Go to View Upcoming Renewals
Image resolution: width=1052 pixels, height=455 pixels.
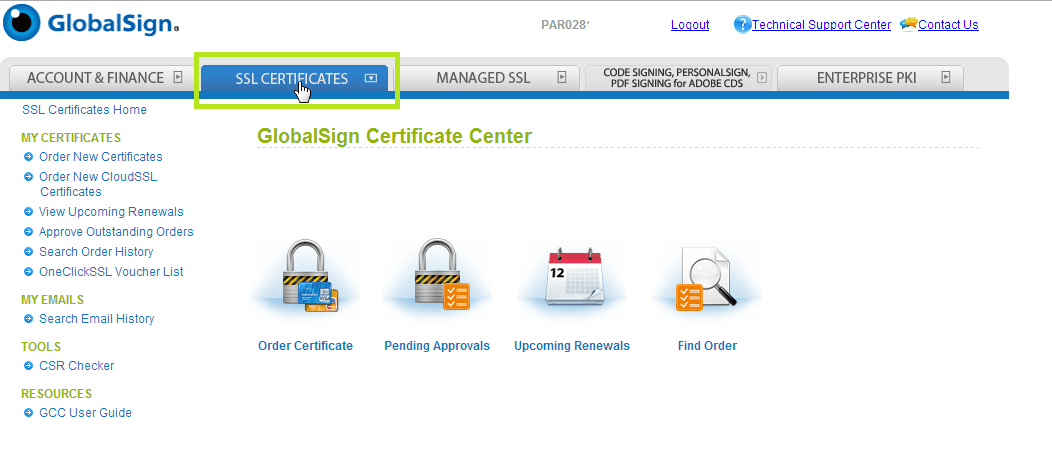(111, 212)
